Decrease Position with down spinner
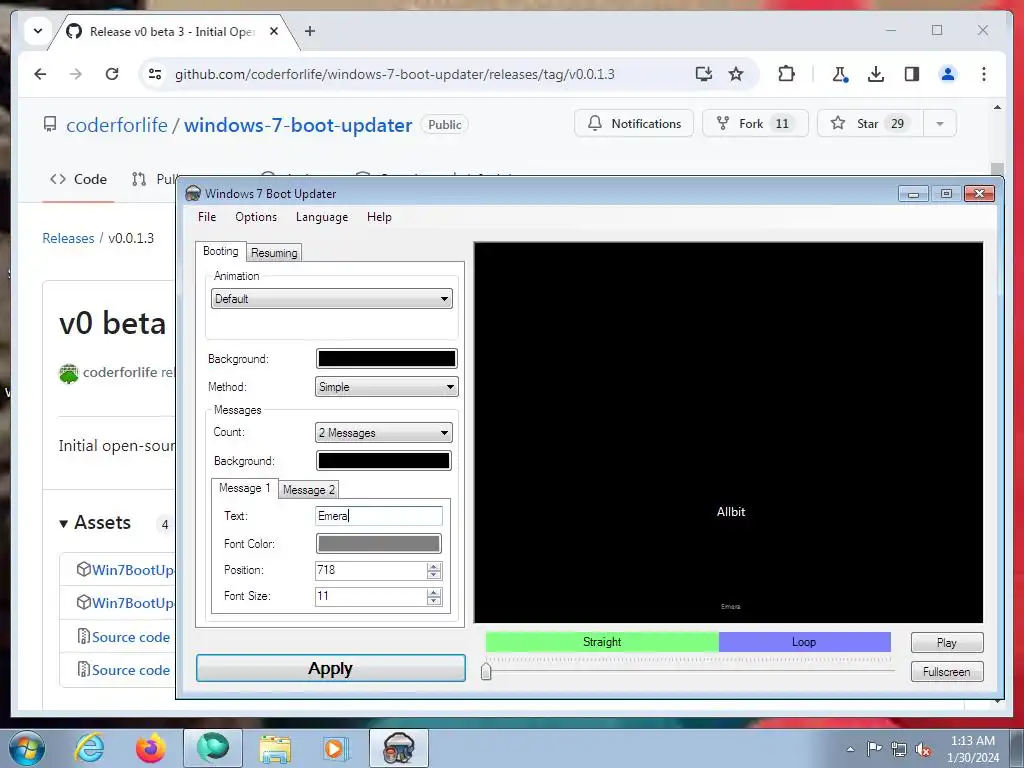Screen dimensions: 1024x768 pos(434,575)
